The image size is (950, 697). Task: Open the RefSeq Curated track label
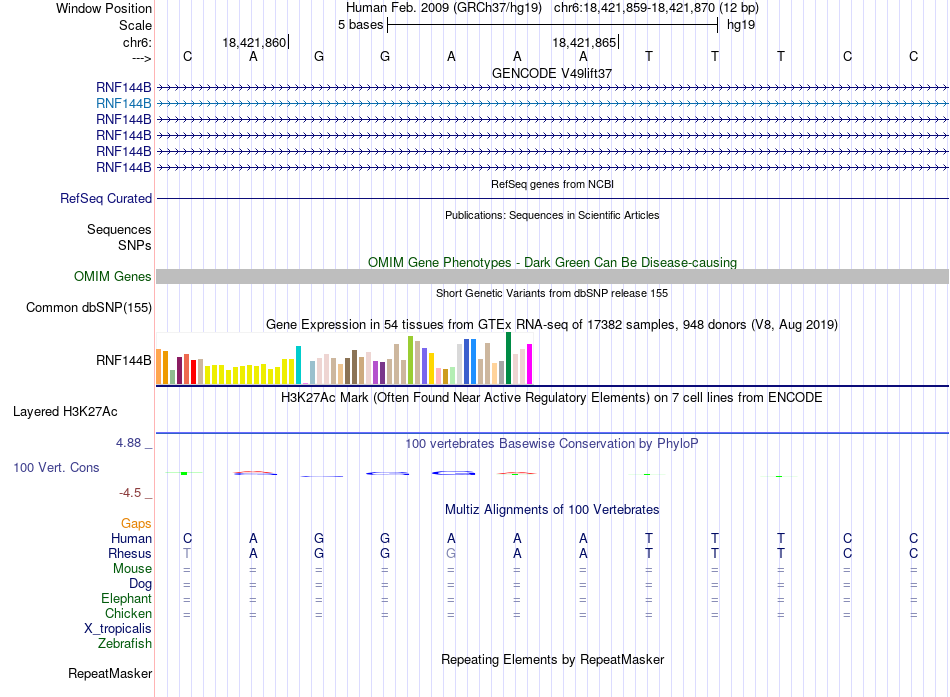click(x=106, y=199)
